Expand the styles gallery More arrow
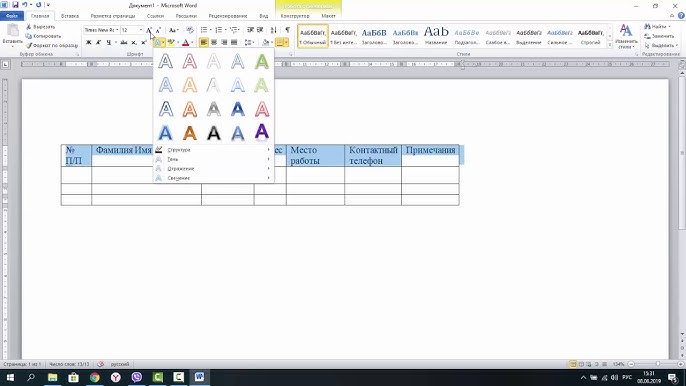Image resolution: width=686 pixels, height=386 pixels. click(x=610, y=45)
